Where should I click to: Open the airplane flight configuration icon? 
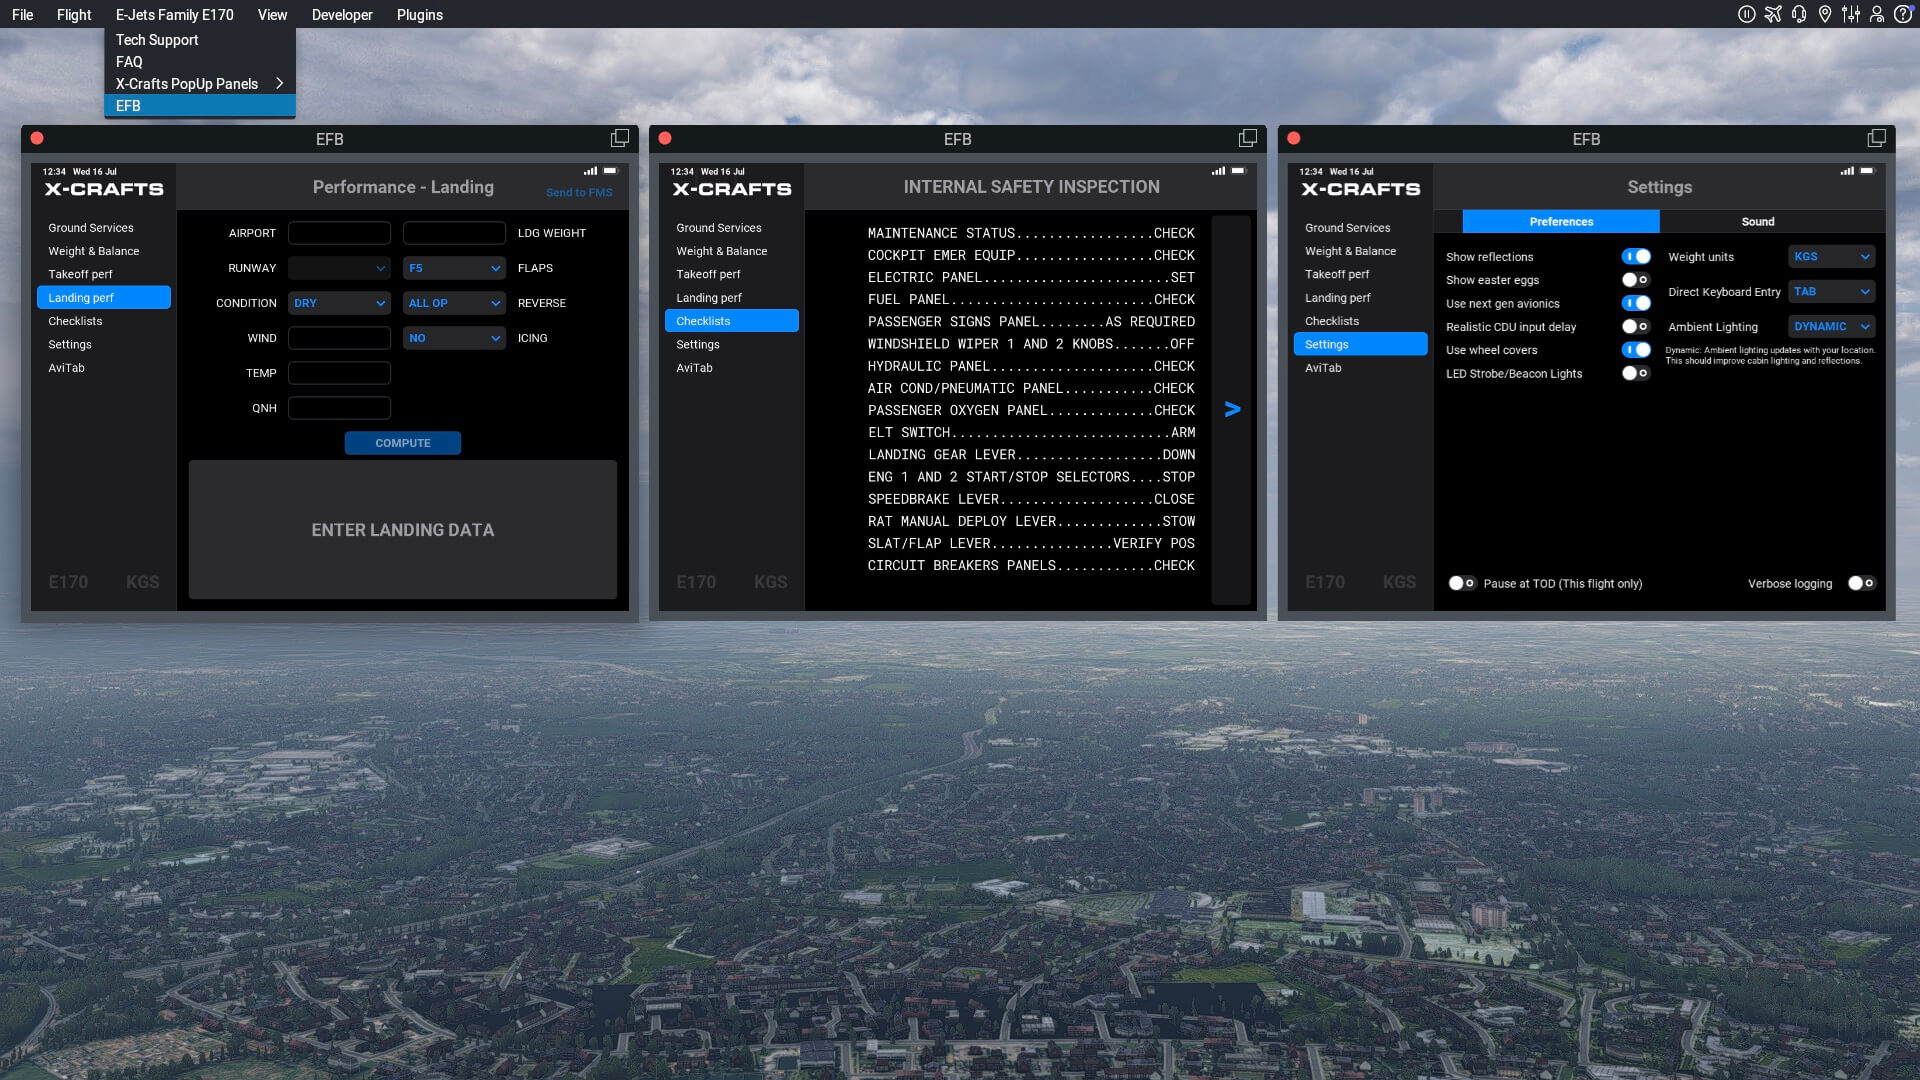tap(1773, 14)
